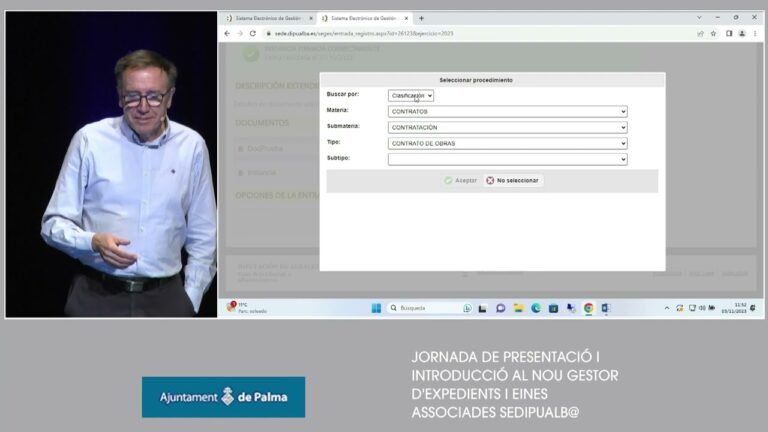The width and height of the screenshot is (768, 432).
Task: Open the Windows Start menu
Action: tap(376, 308)
